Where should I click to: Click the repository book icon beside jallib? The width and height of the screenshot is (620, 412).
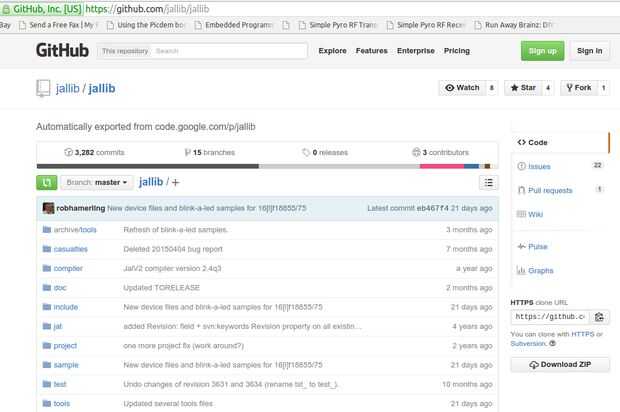pos(43,88)
